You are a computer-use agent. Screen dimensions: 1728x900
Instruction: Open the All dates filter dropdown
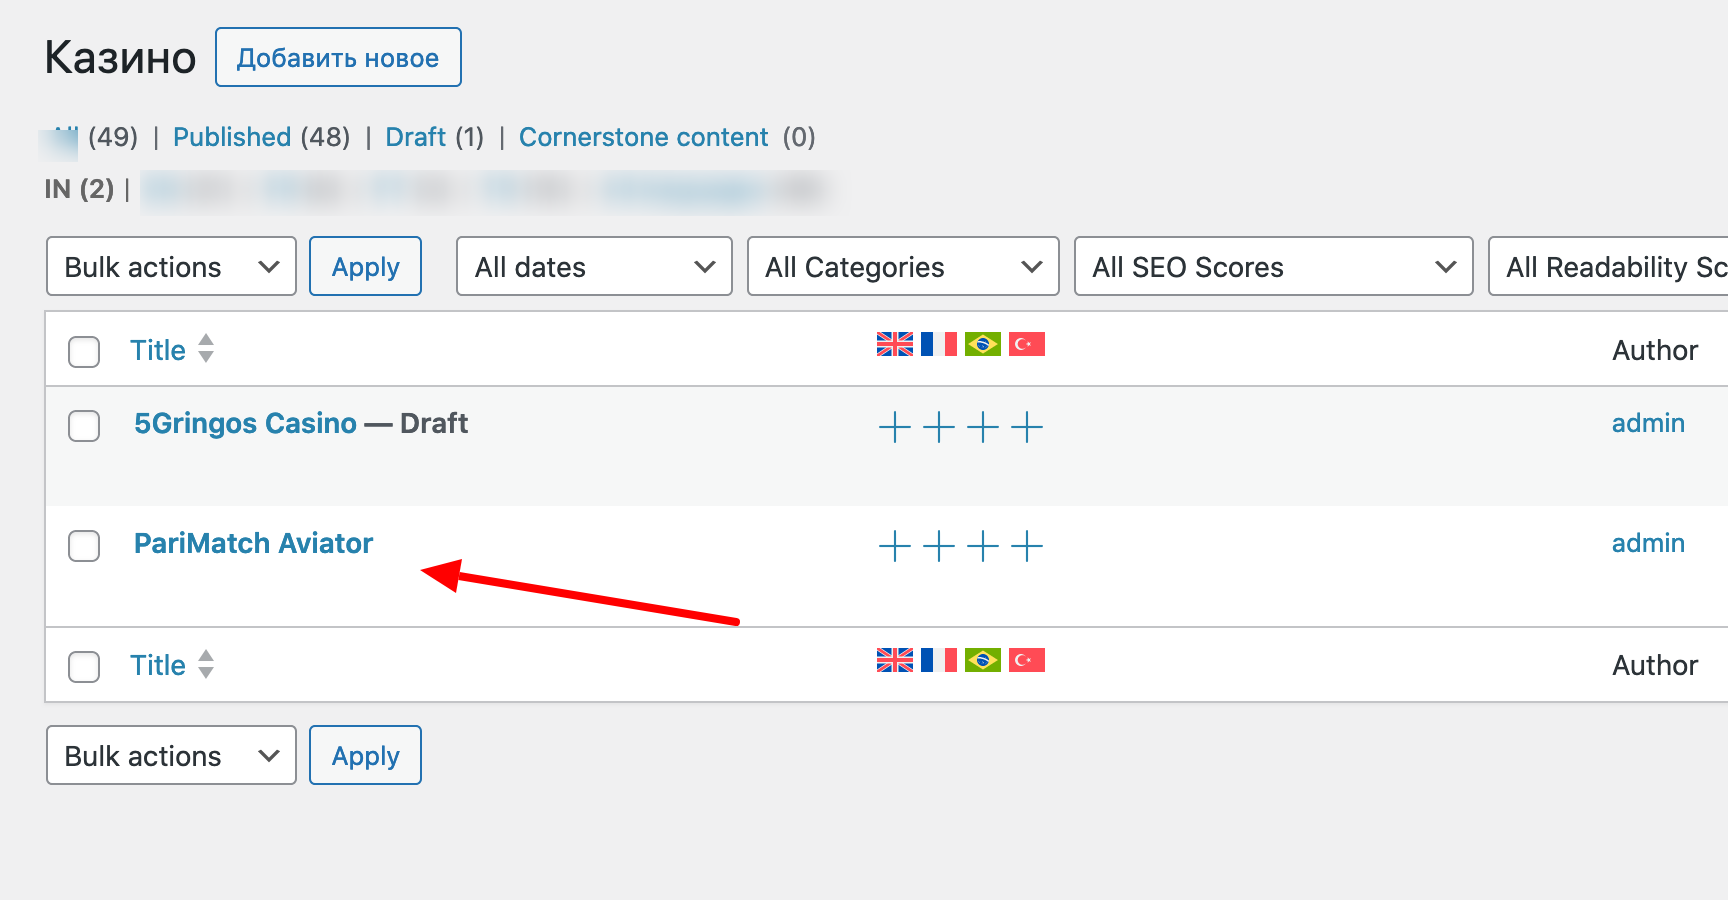[x=594, y=266]
